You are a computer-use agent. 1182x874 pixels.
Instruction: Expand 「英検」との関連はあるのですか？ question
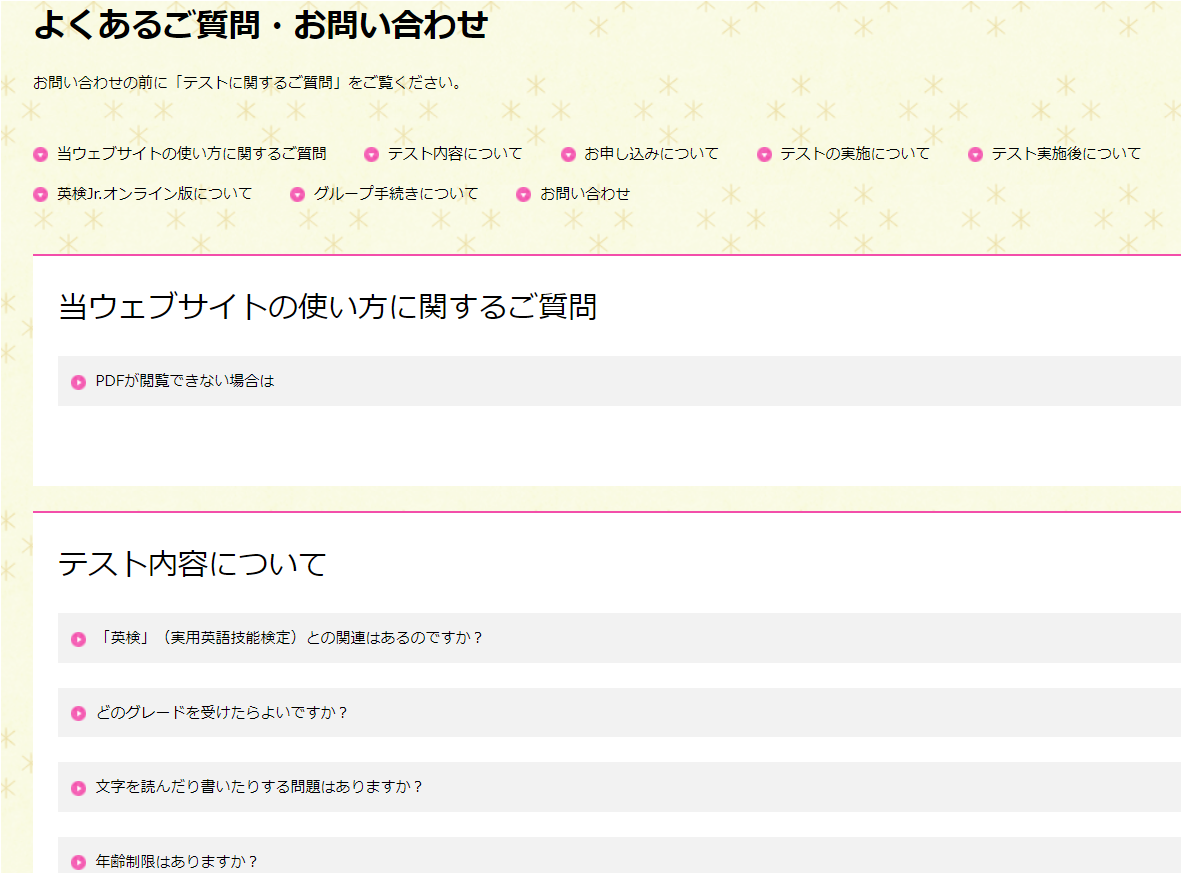click(x=290, y=638)
